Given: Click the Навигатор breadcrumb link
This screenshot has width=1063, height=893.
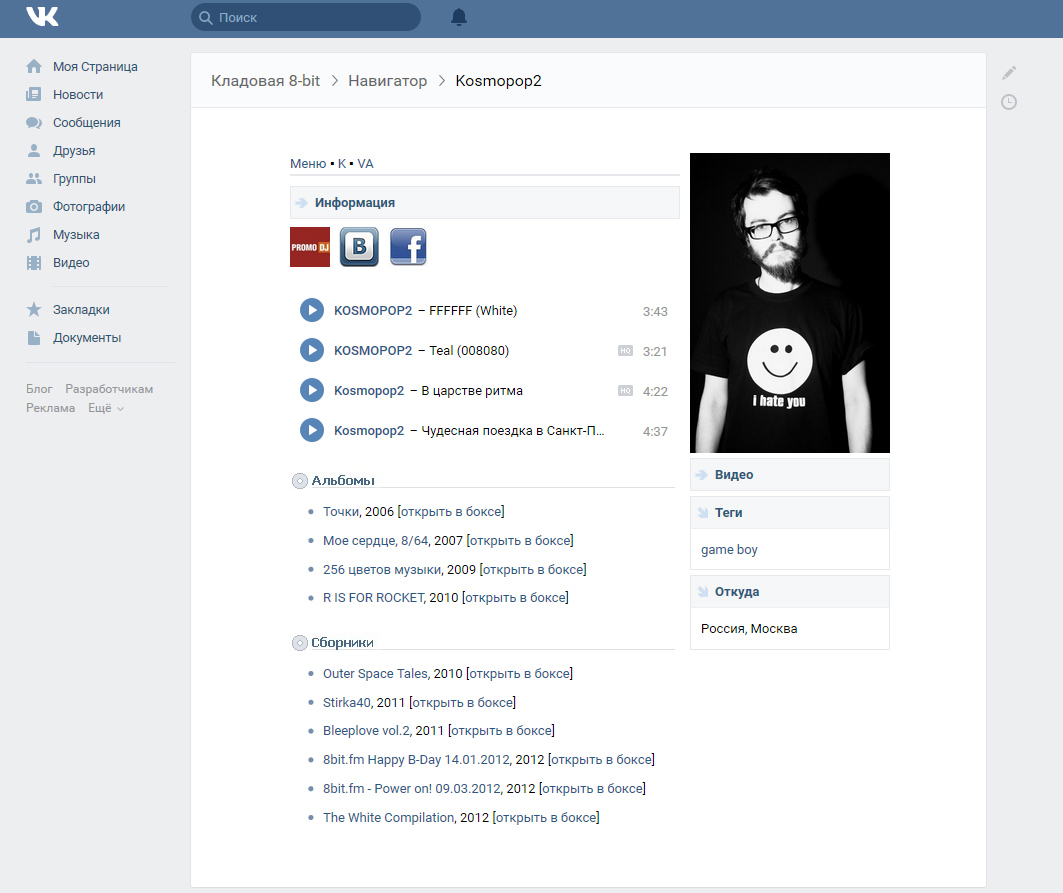Looking at the screenshot, I should pyautogui.click(x=387, y=81).
